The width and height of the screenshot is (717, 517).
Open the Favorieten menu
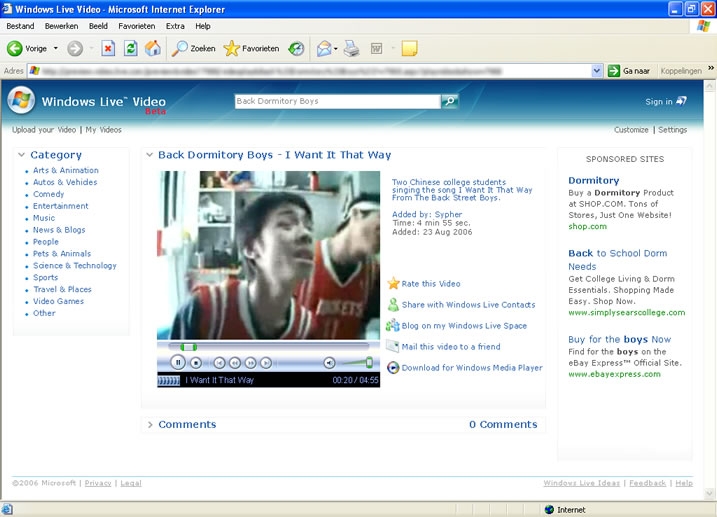137,26
